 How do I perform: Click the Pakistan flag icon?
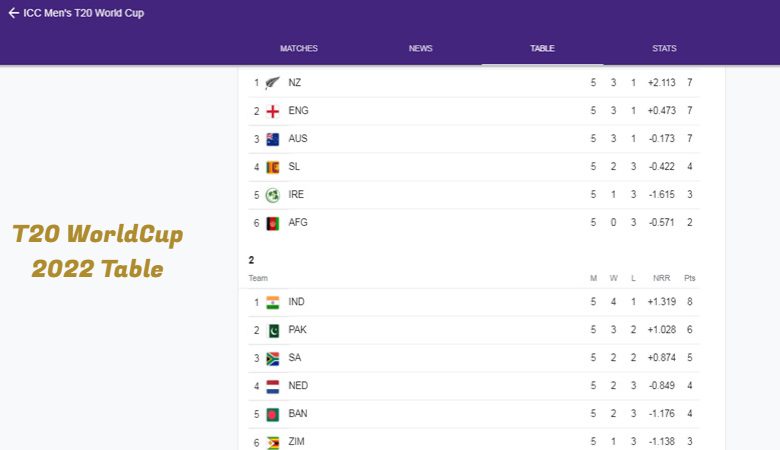(273, 330)
